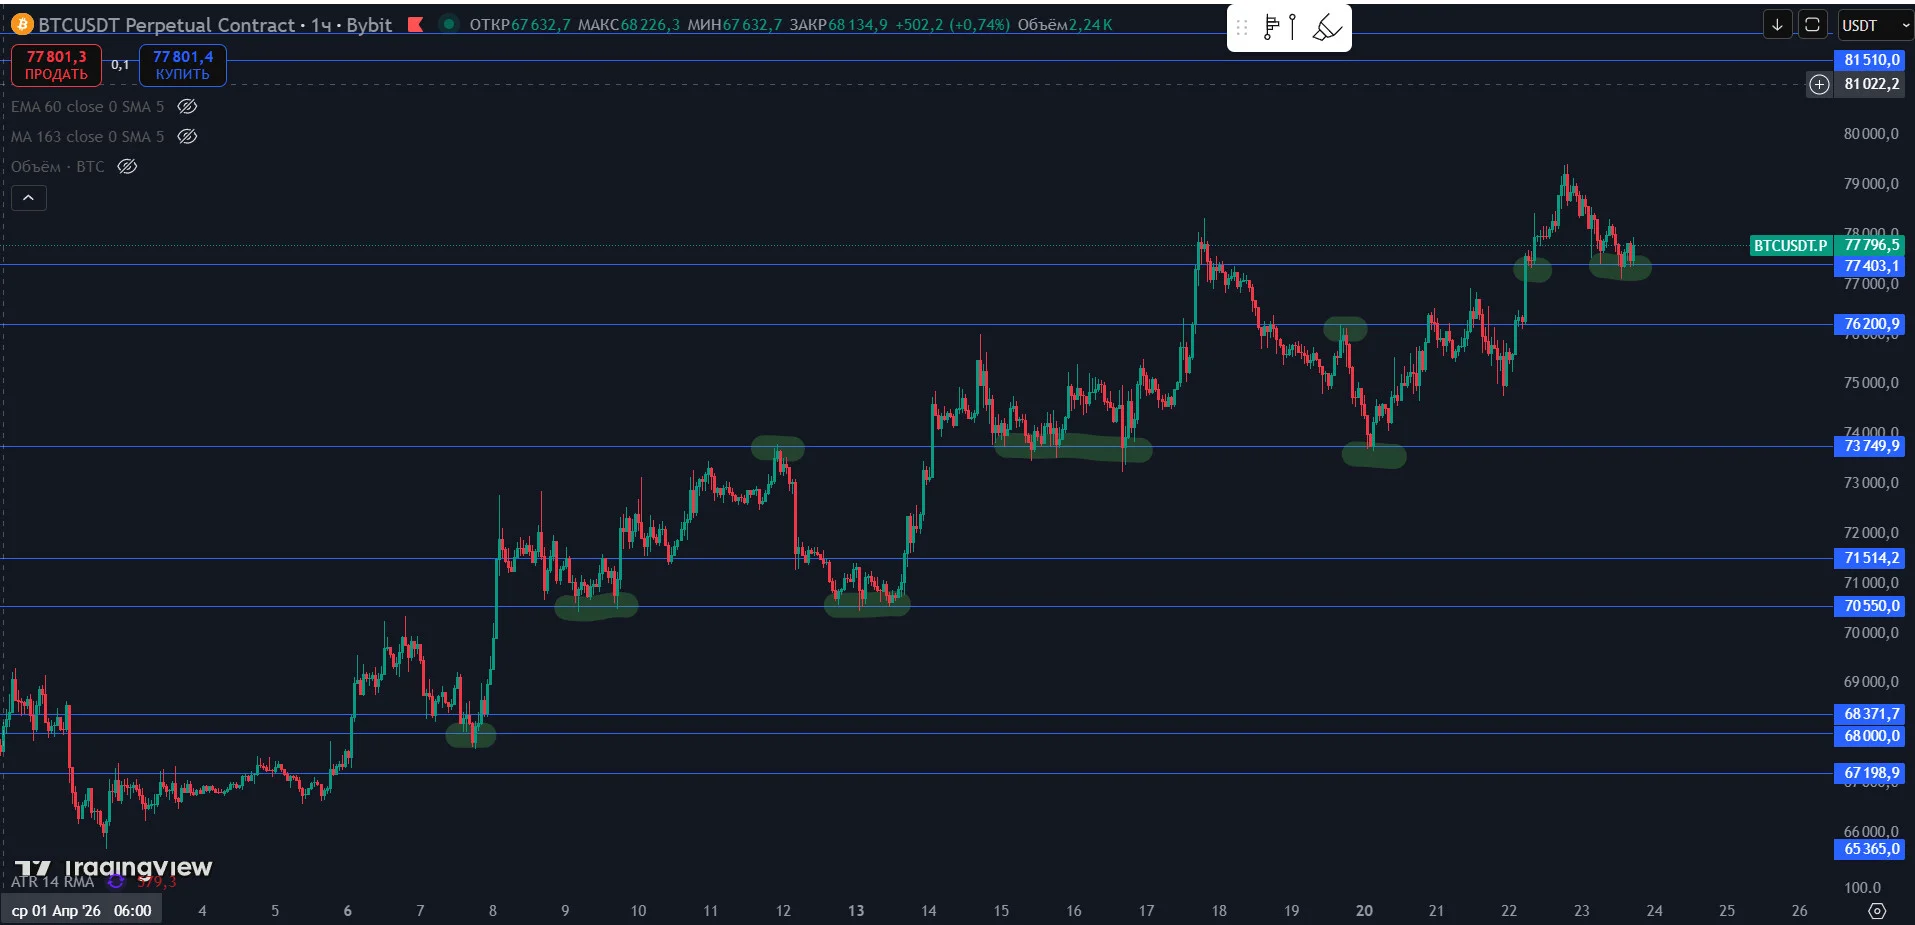Click the ПРОДАТЬ sell button

[x=56, y=65]
